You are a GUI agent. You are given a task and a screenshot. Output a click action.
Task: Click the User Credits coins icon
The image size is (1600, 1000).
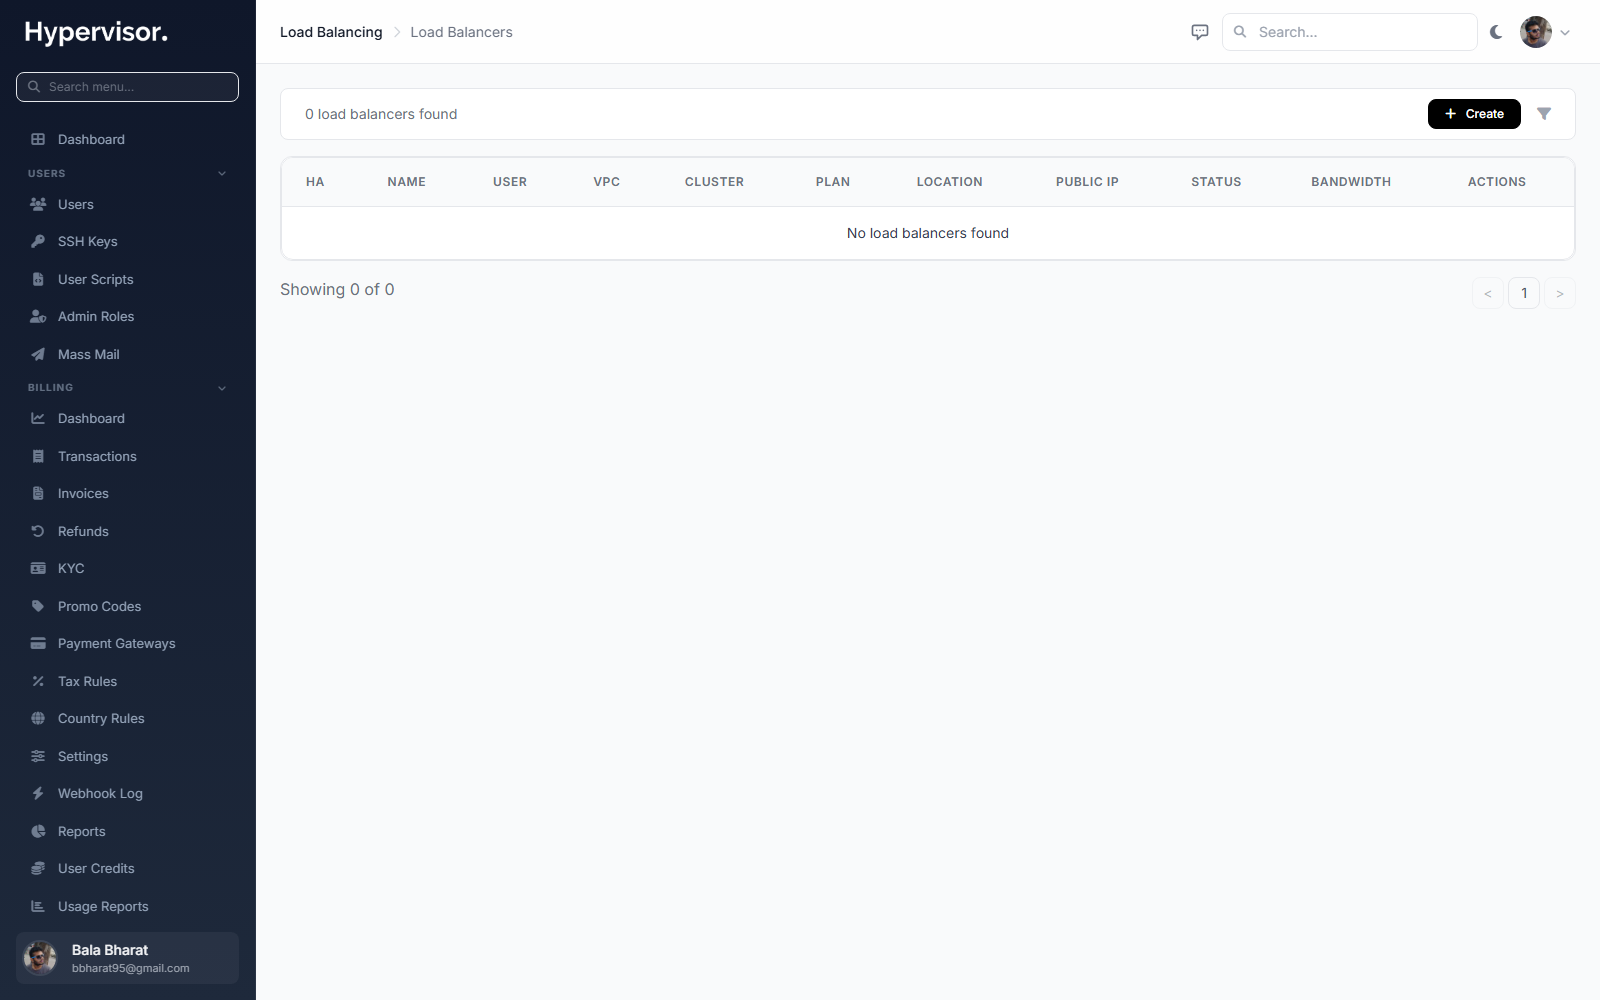coord(38,868)
